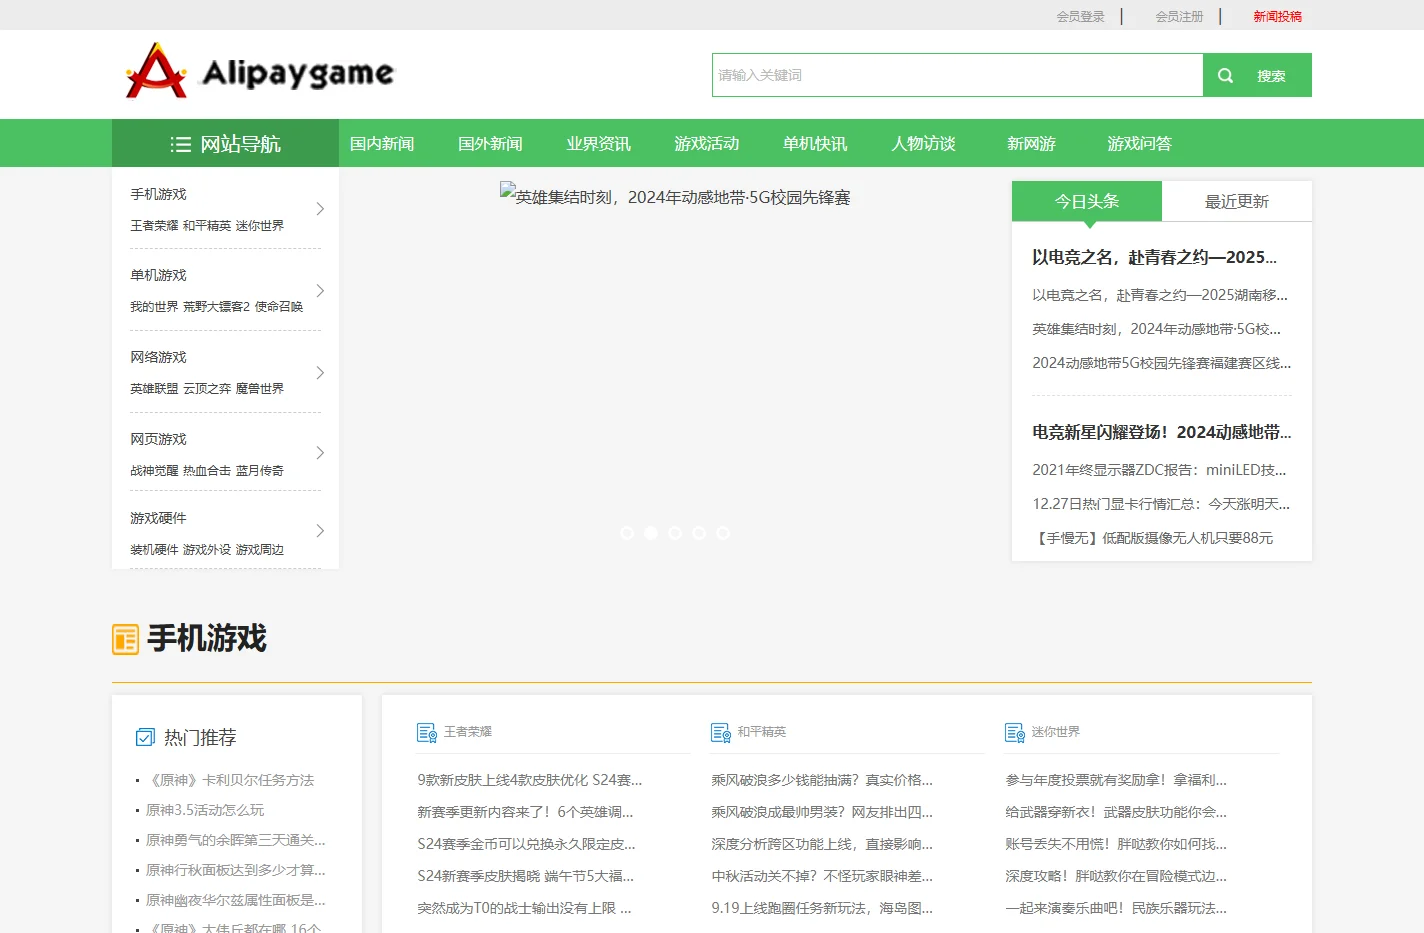1424x933 pixels.
Task: Open the 荒野大镖客2 sidebar link
Action: click(x=216, y=307)
